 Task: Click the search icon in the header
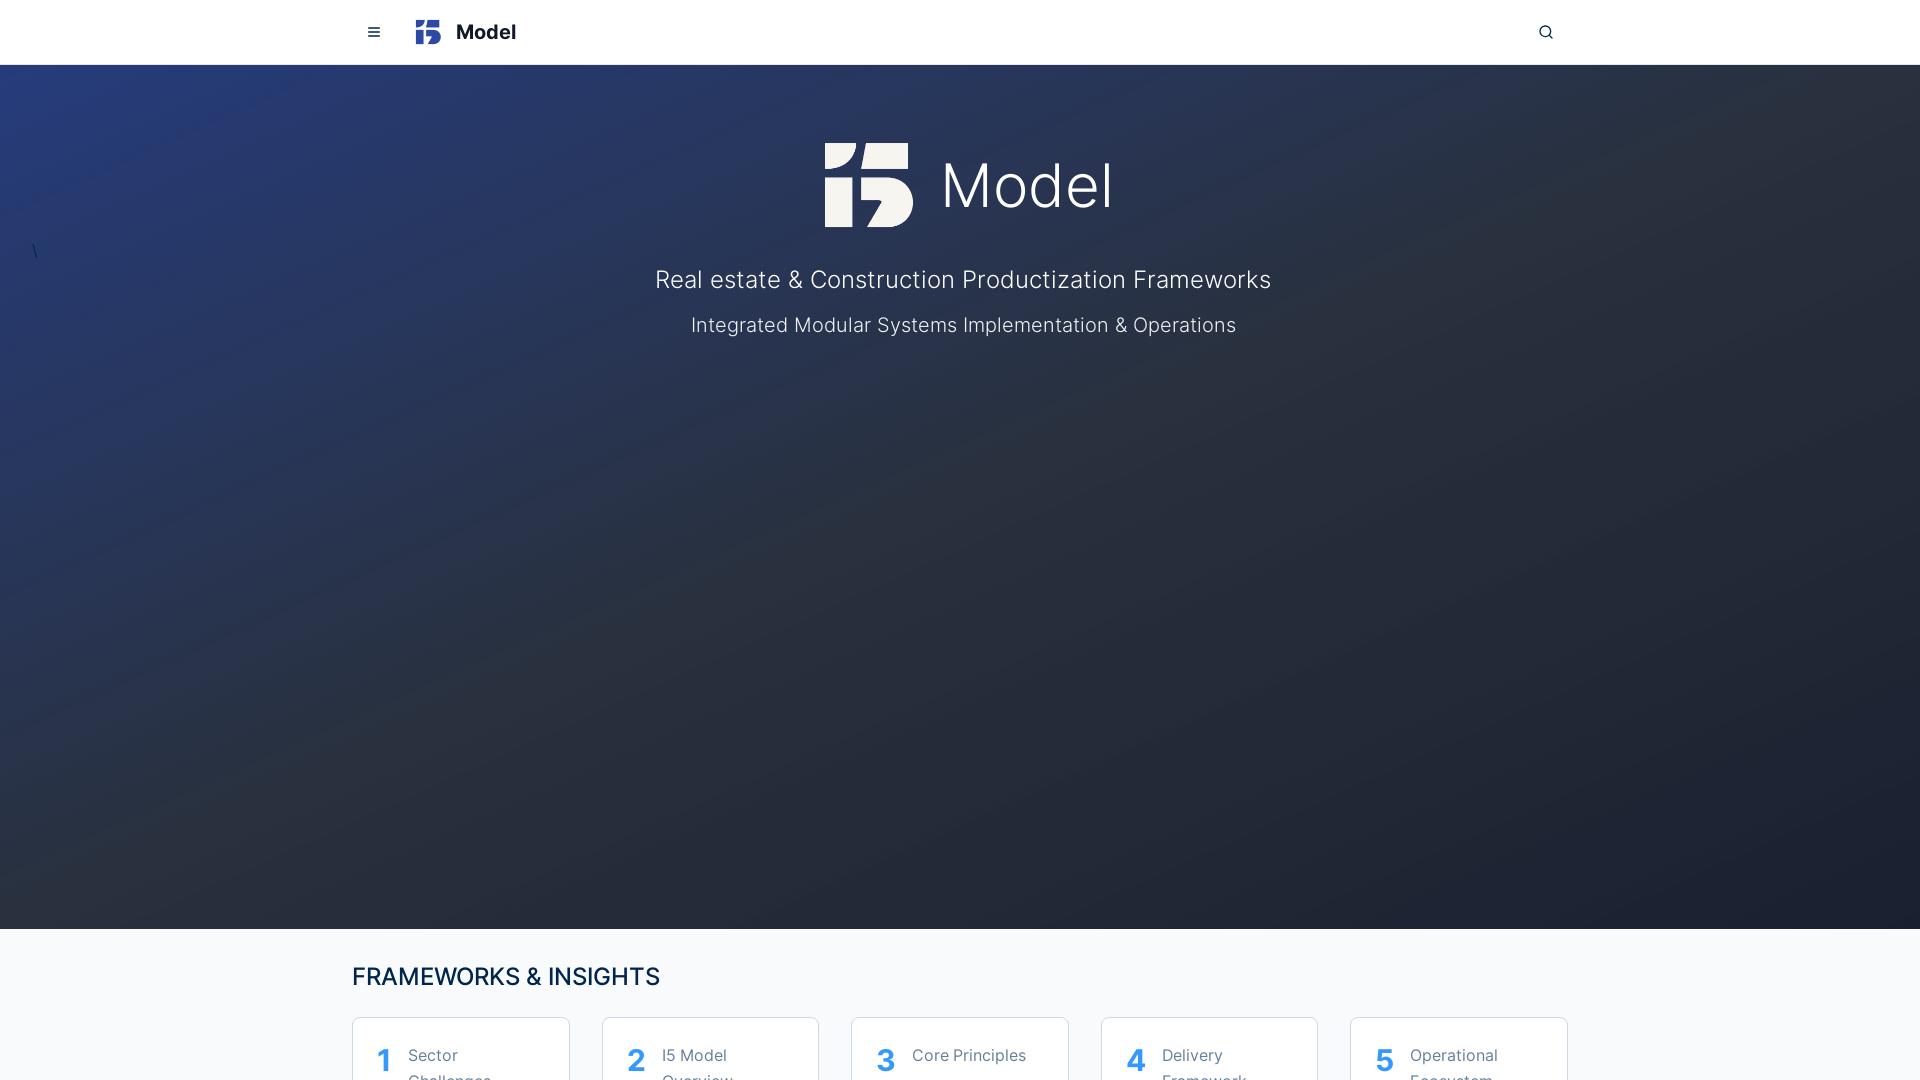[1546, 32]
